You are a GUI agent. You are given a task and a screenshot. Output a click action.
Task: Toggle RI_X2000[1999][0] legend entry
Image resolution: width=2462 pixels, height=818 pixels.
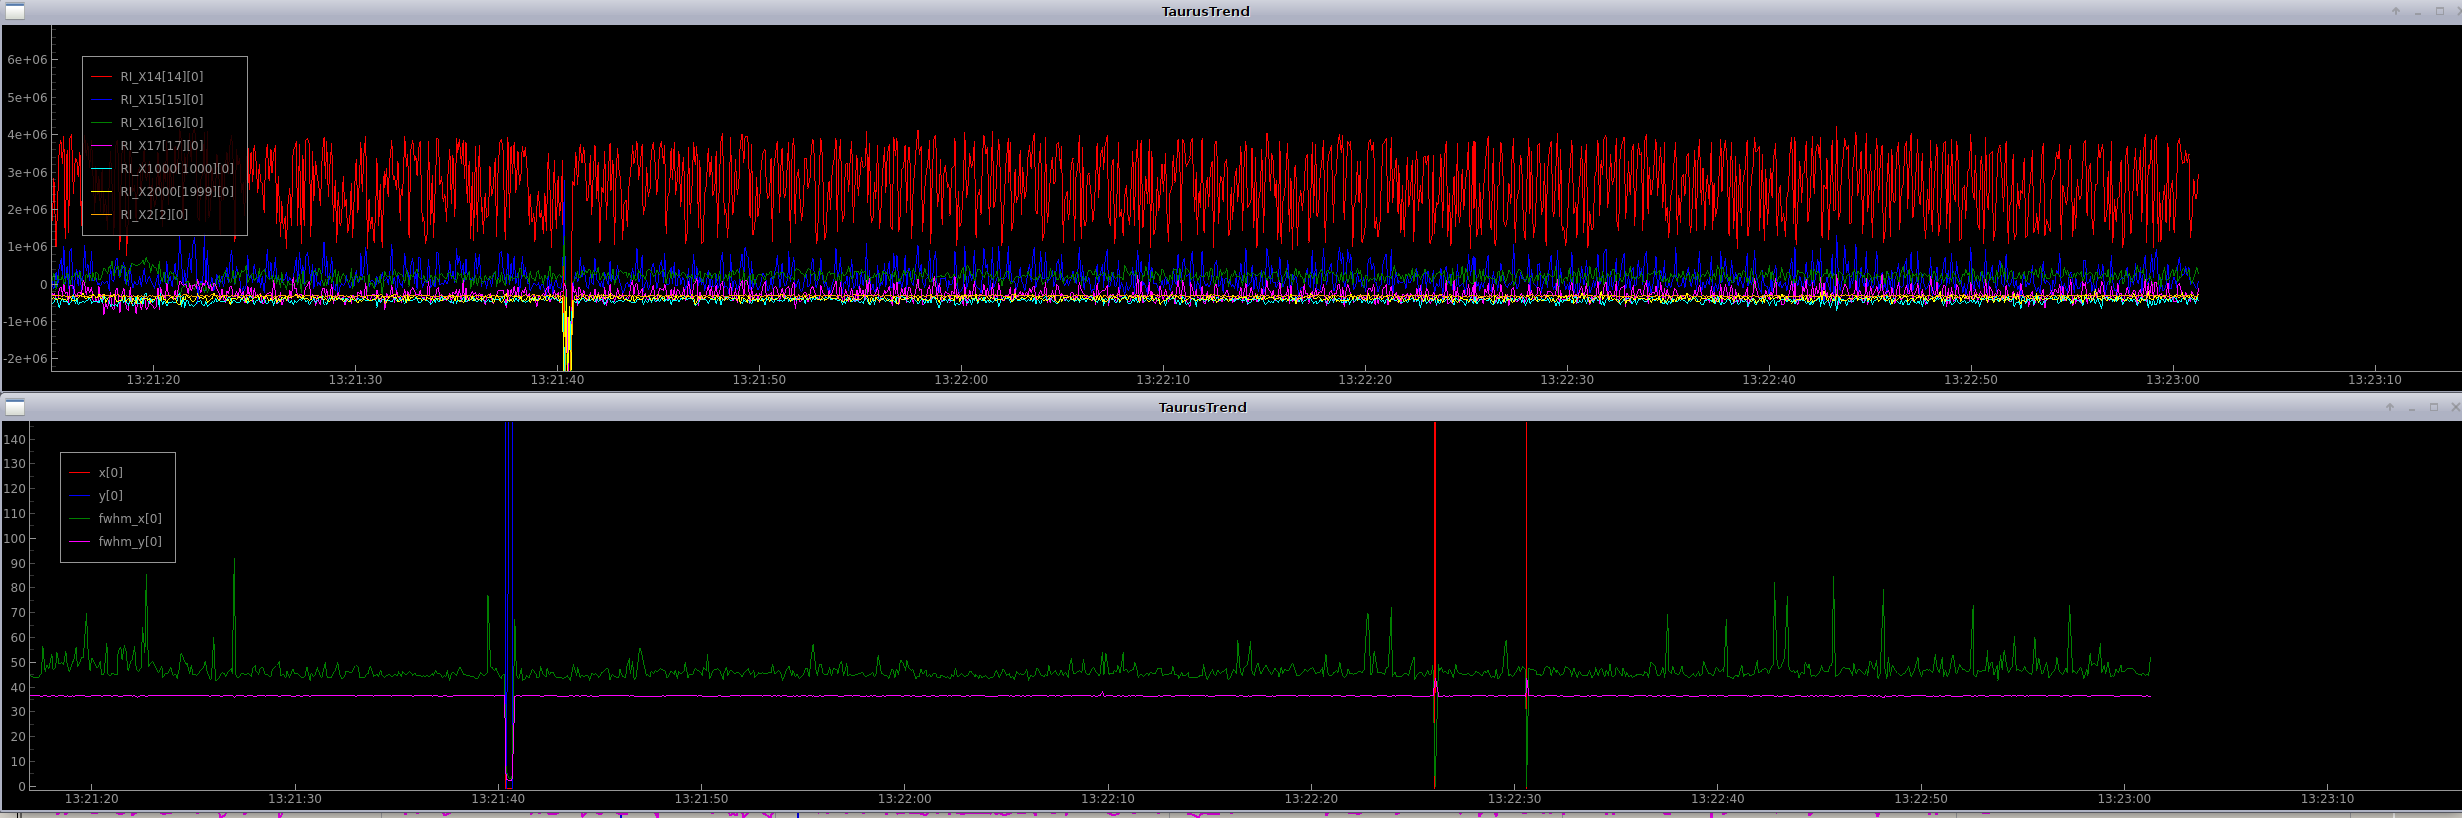tap(176, 191)
